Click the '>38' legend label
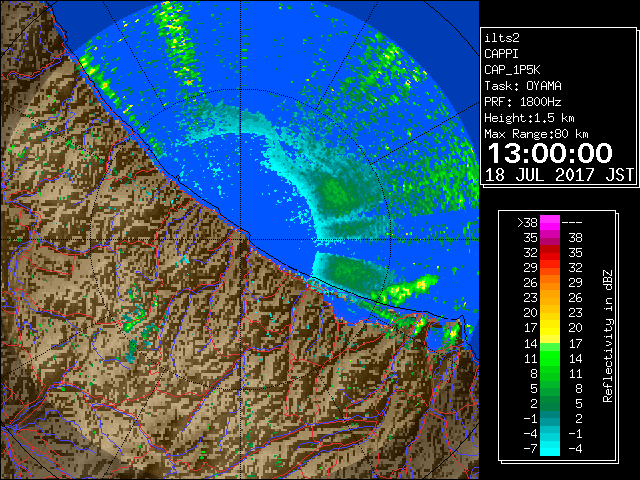The width and height of the screenshot is (640, 480). coord(527,223)
